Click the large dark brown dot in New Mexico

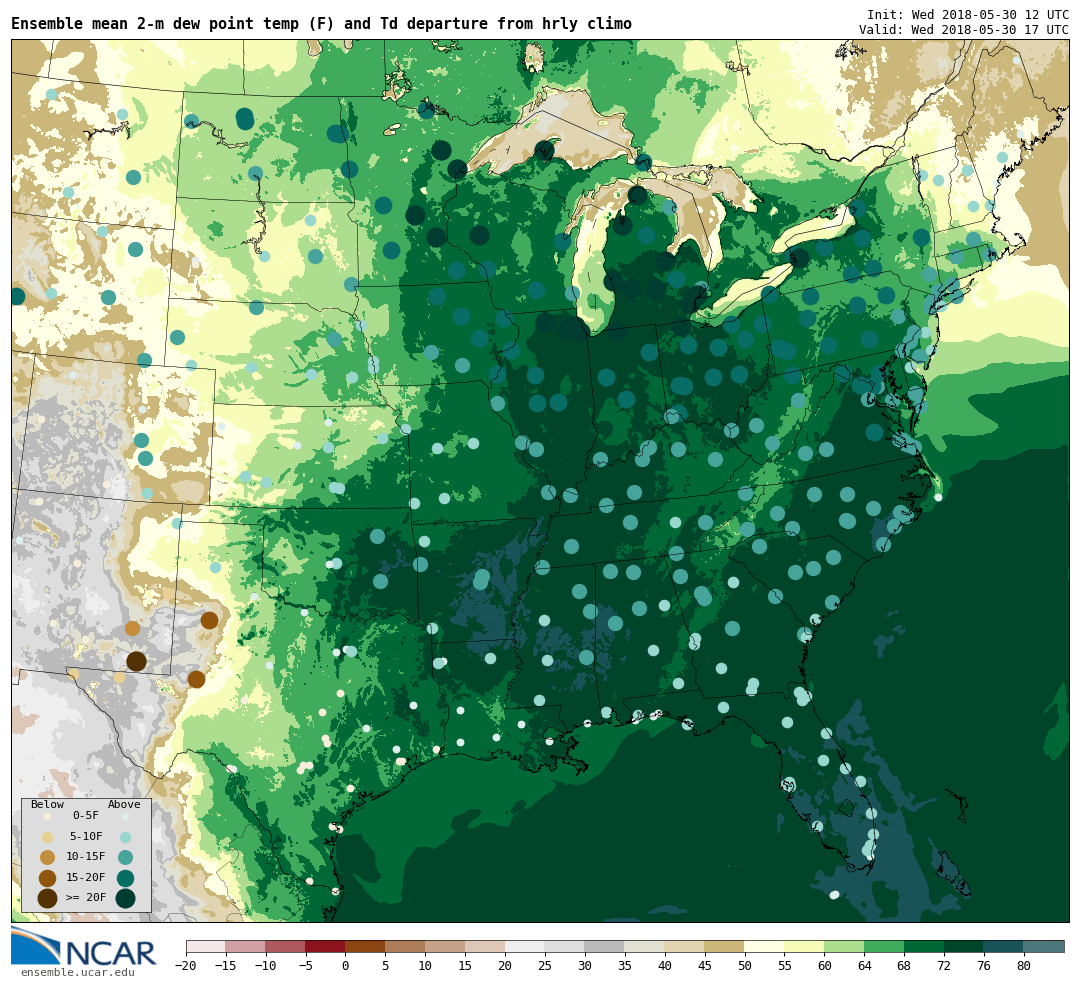(136, 661)
